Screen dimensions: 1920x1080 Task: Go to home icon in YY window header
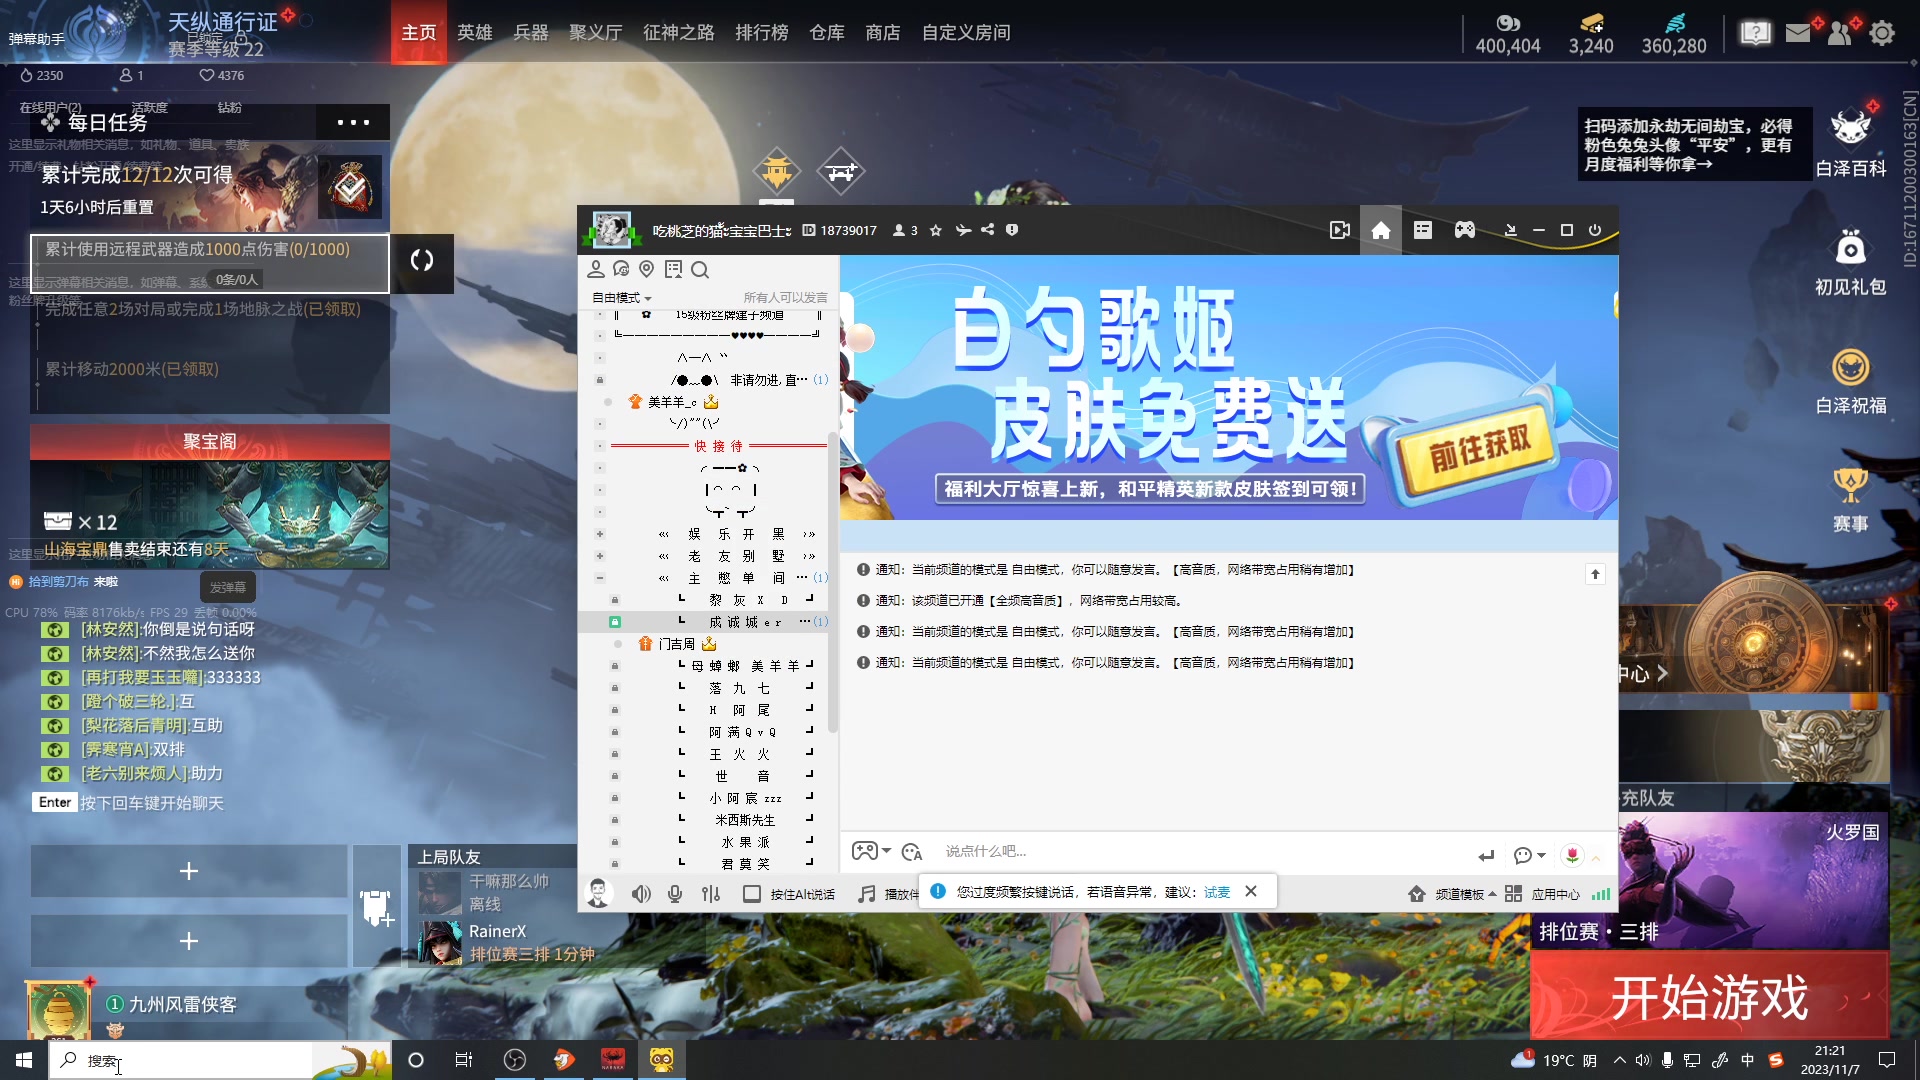(1381, 231)
